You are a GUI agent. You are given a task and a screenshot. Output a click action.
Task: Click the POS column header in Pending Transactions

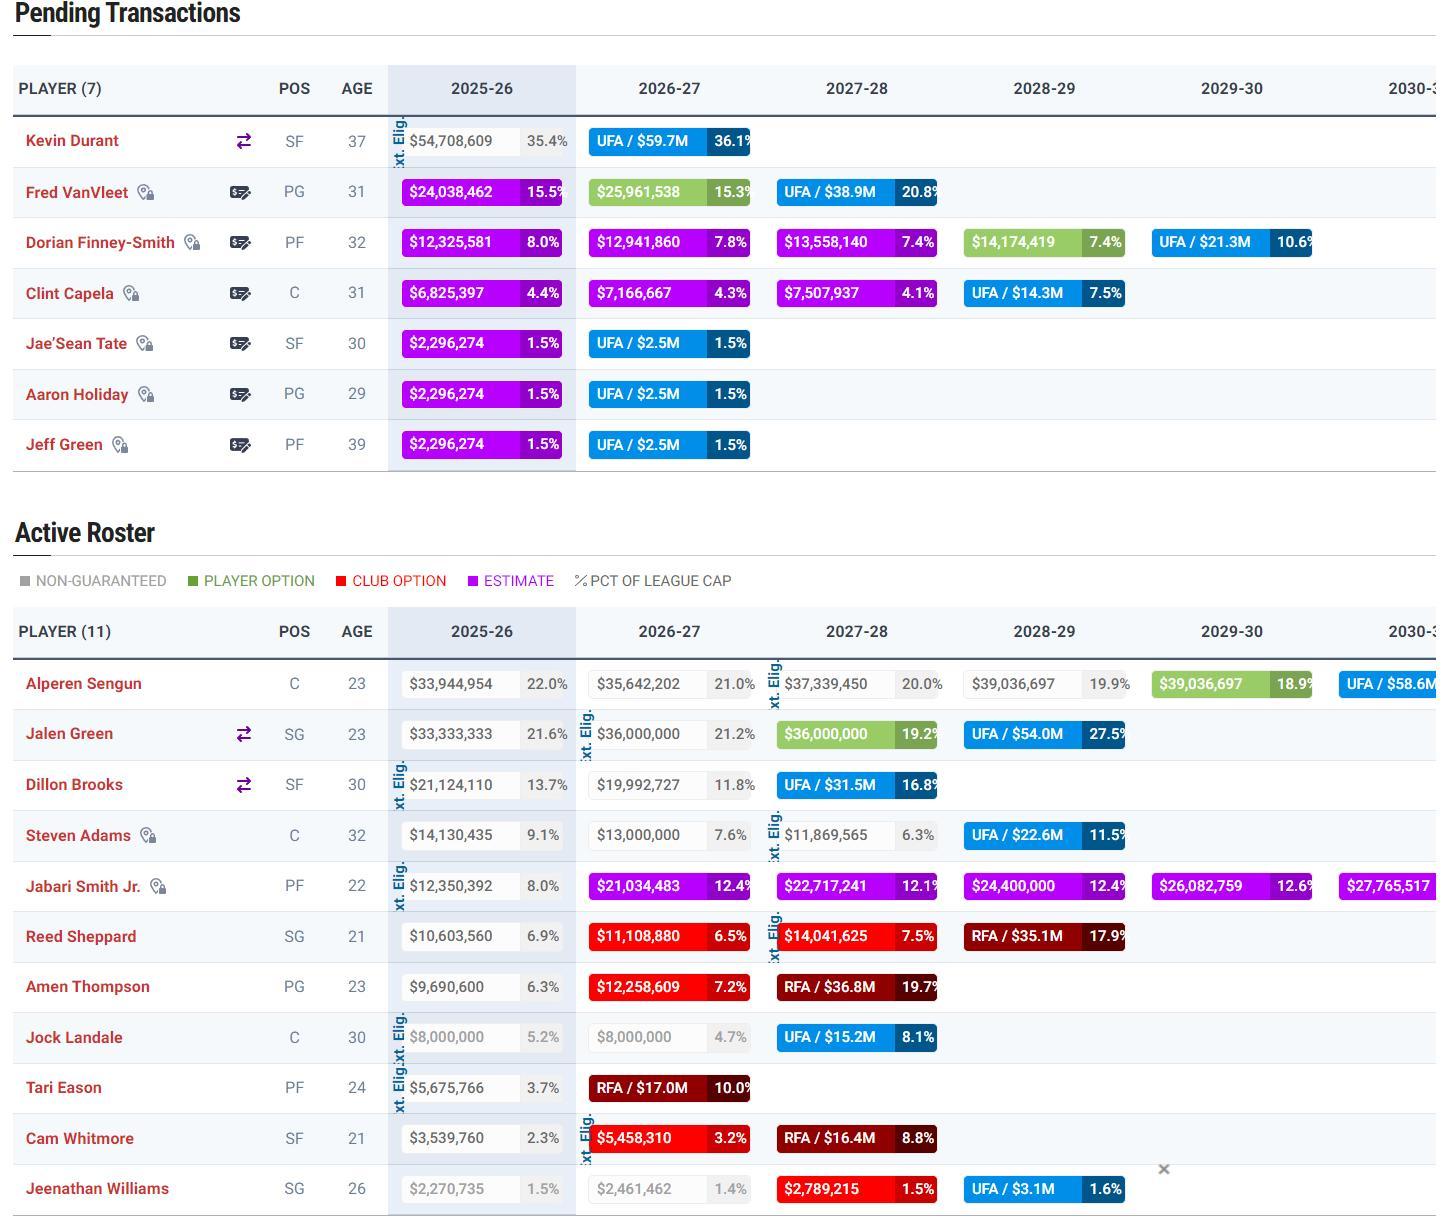[x=294, y=89]
